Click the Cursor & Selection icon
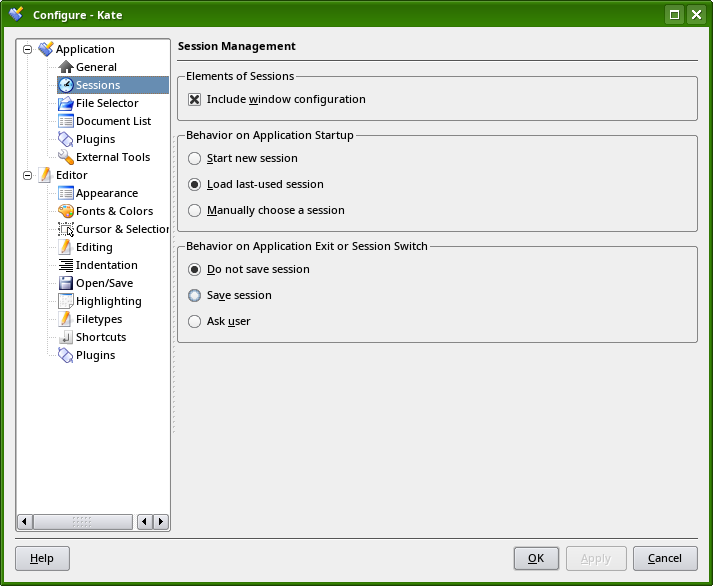Image resolution: width=713 pixels, height=586 pixels. click(66, 229)
